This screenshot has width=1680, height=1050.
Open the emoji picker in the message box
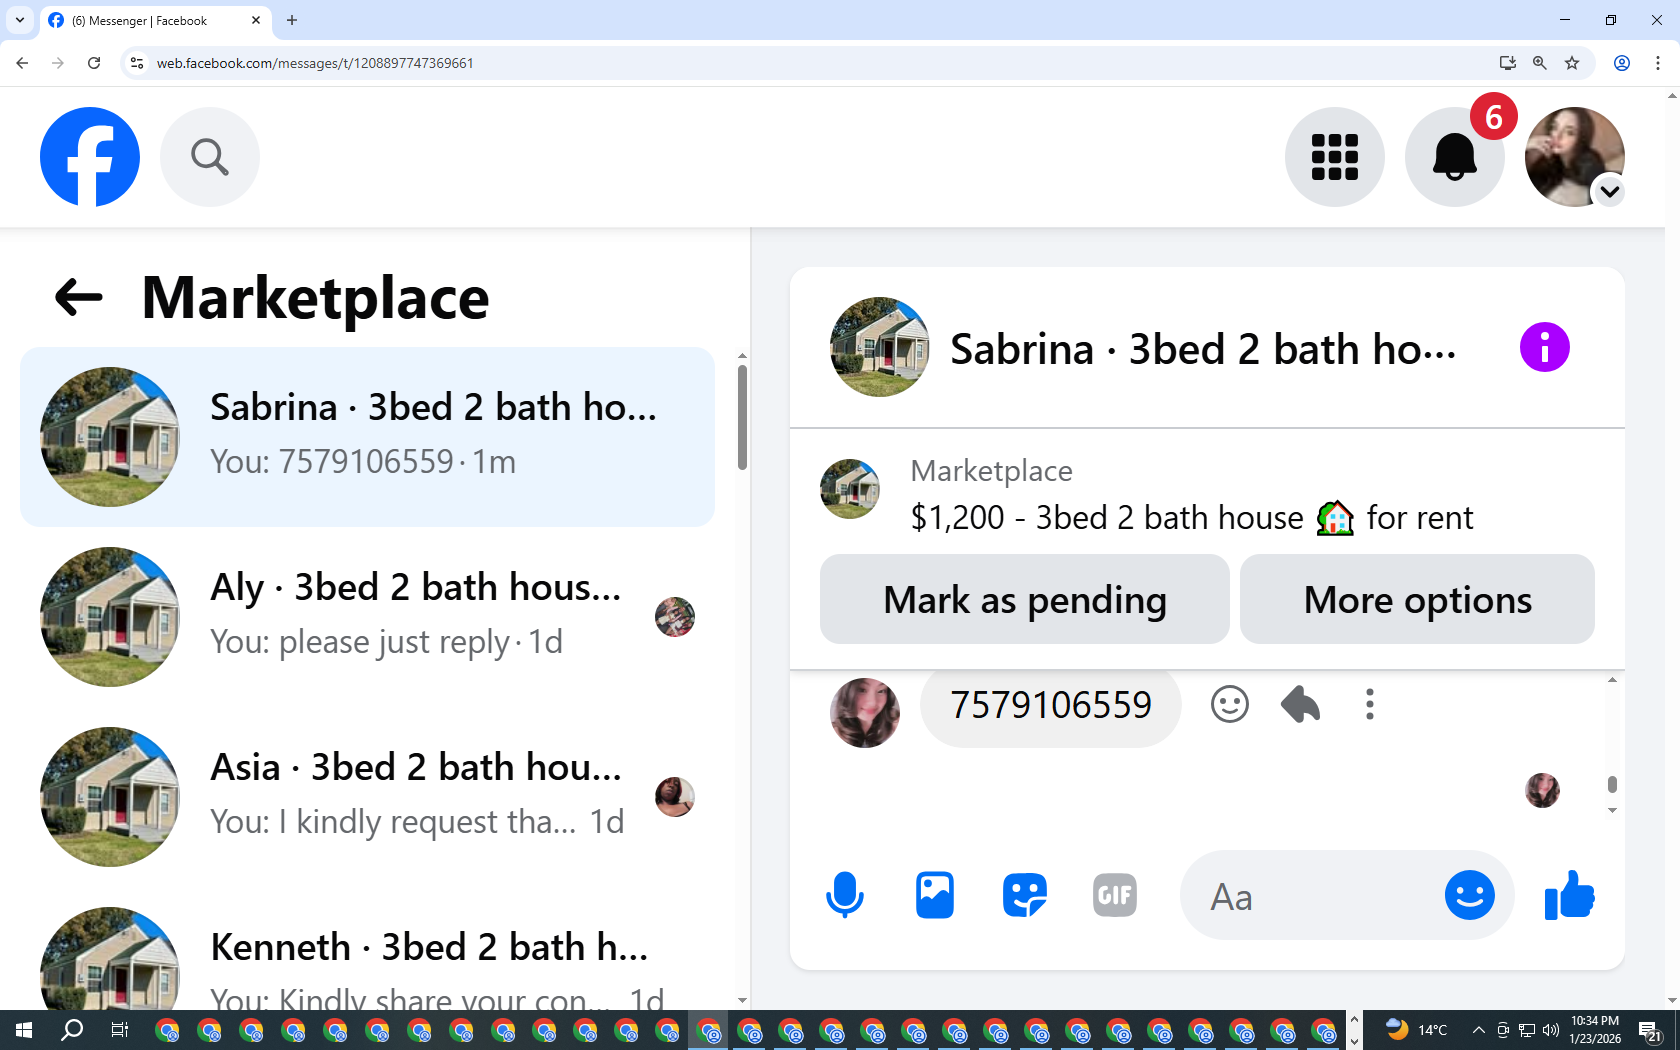pos(1470,895)
